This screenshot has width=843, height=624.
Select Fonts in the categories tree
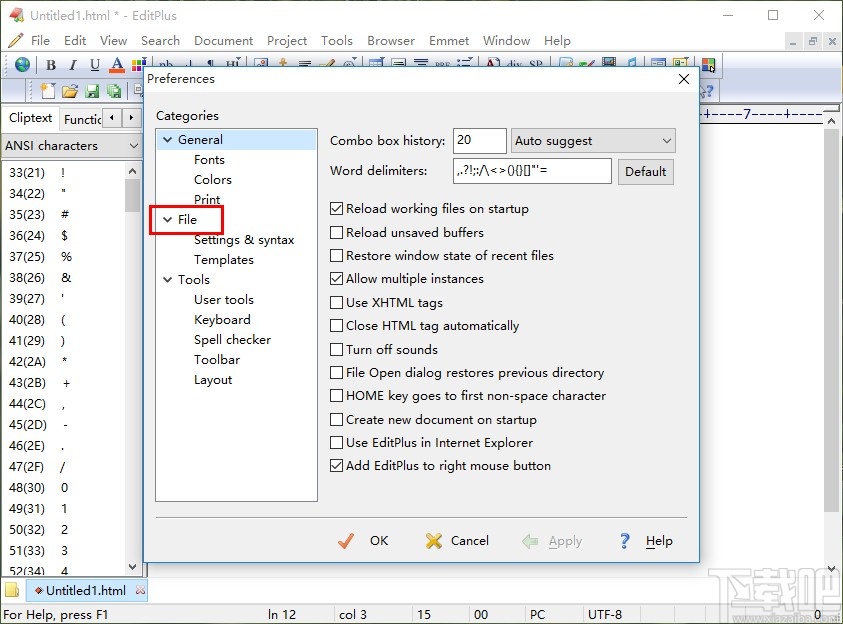[x=209, y=160]
